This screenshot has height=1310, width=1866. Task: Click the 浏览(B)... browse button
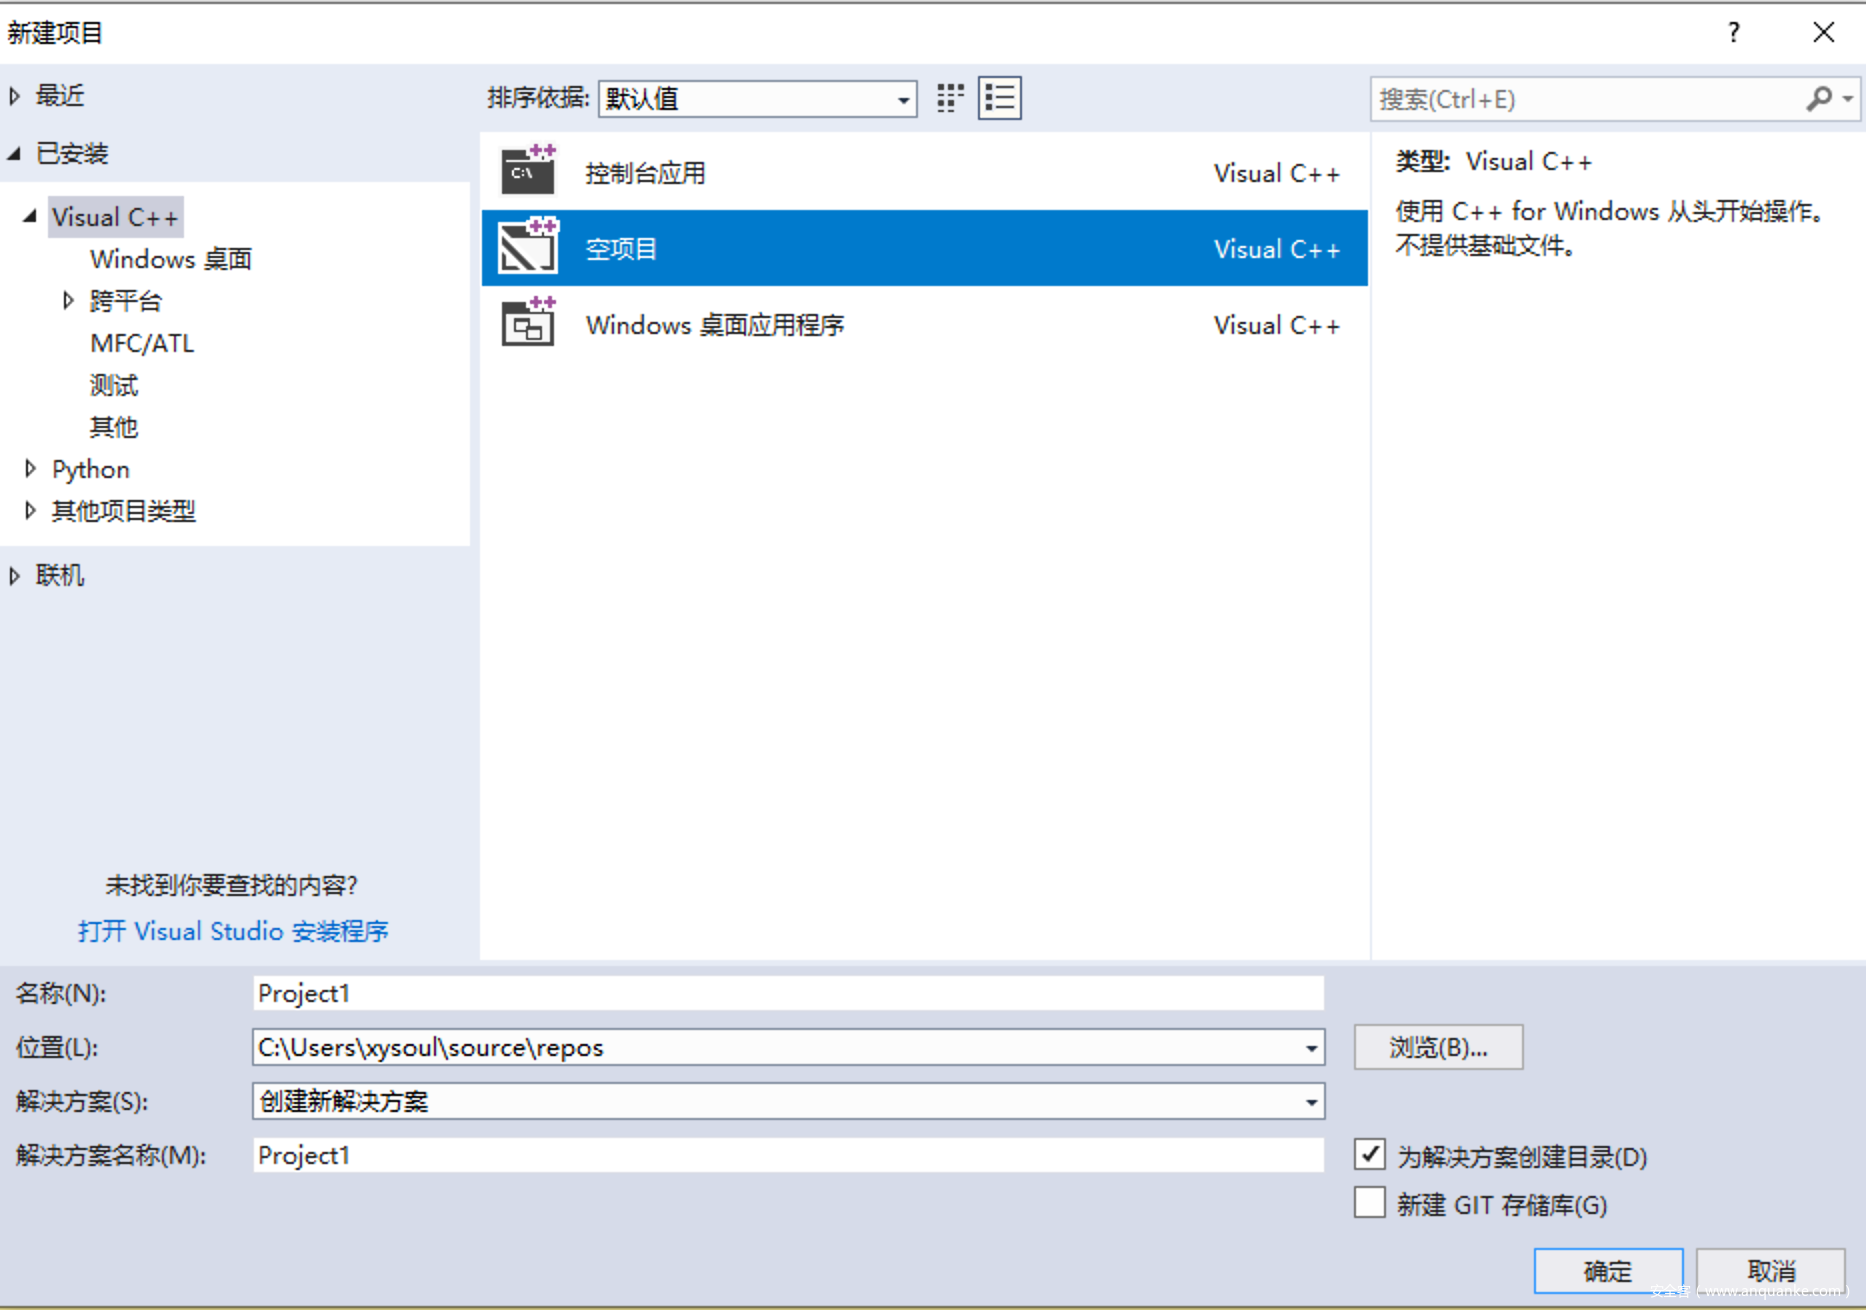(1438, 1047)
